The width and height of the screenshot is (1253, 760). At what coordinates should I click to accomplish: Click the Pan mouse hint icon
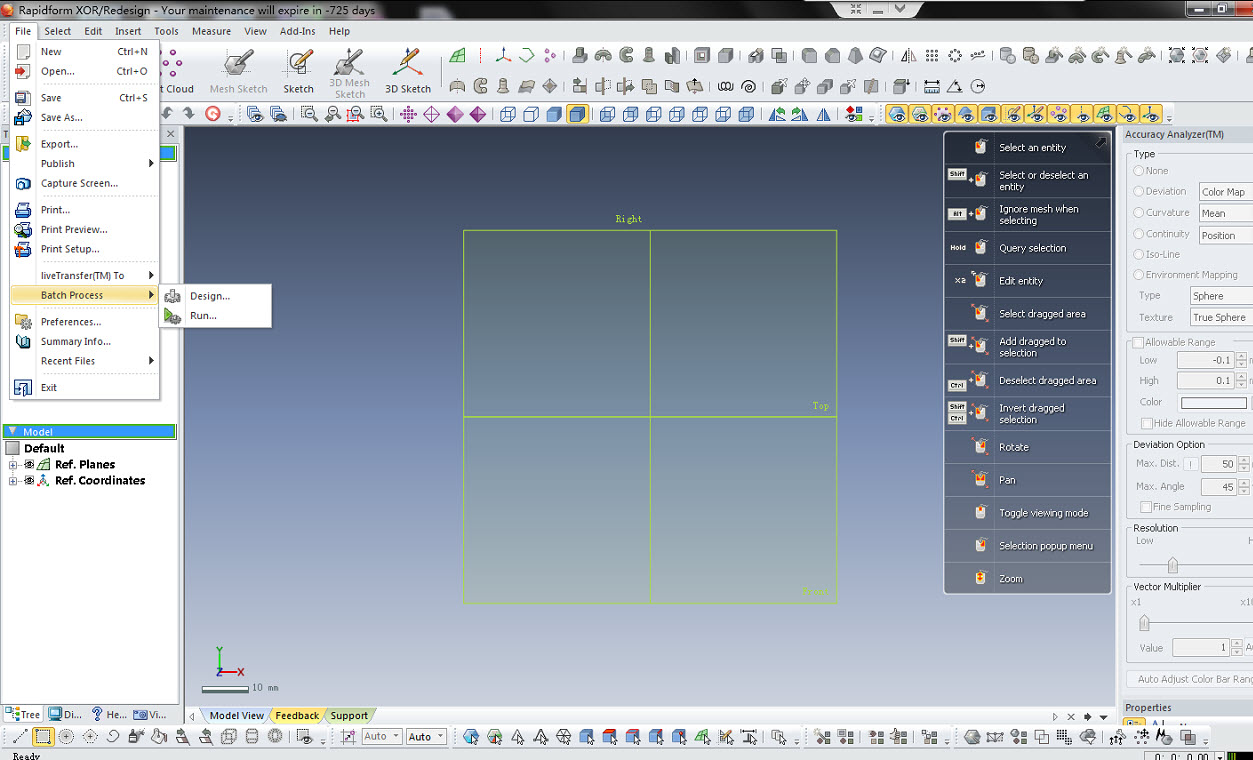pos(980,480)
